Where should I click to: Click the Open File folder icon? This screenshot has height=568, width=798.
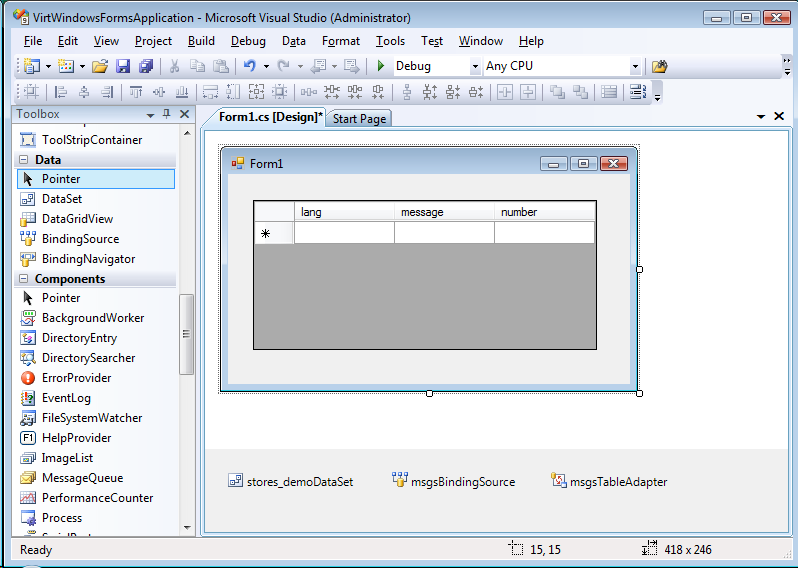[99, 66]
